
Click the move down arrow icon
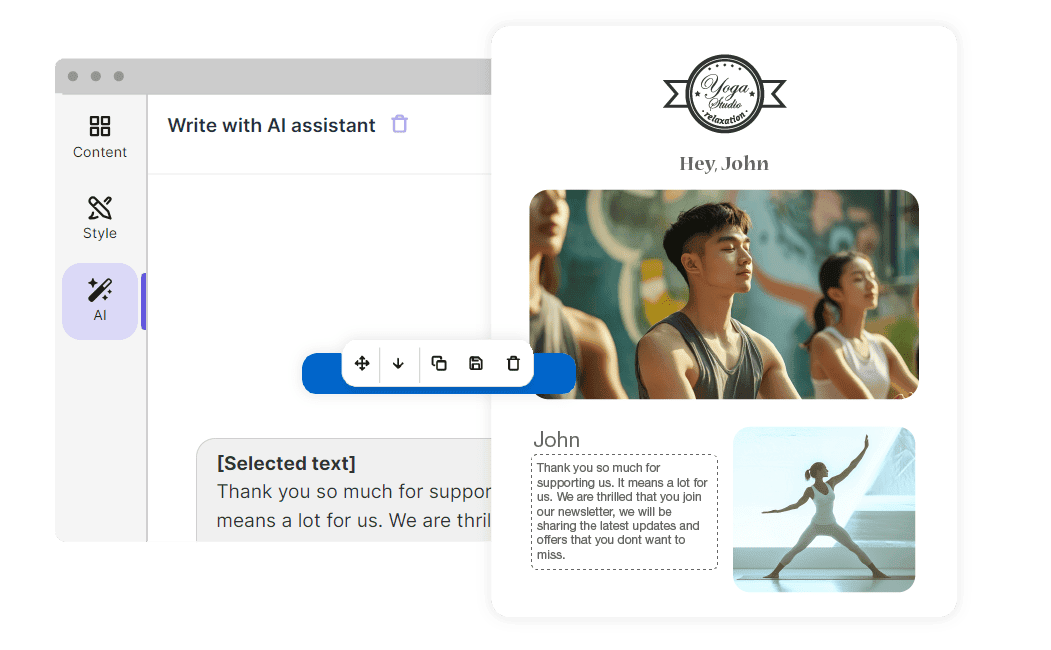pyautogui.click(x=398, y=363)
